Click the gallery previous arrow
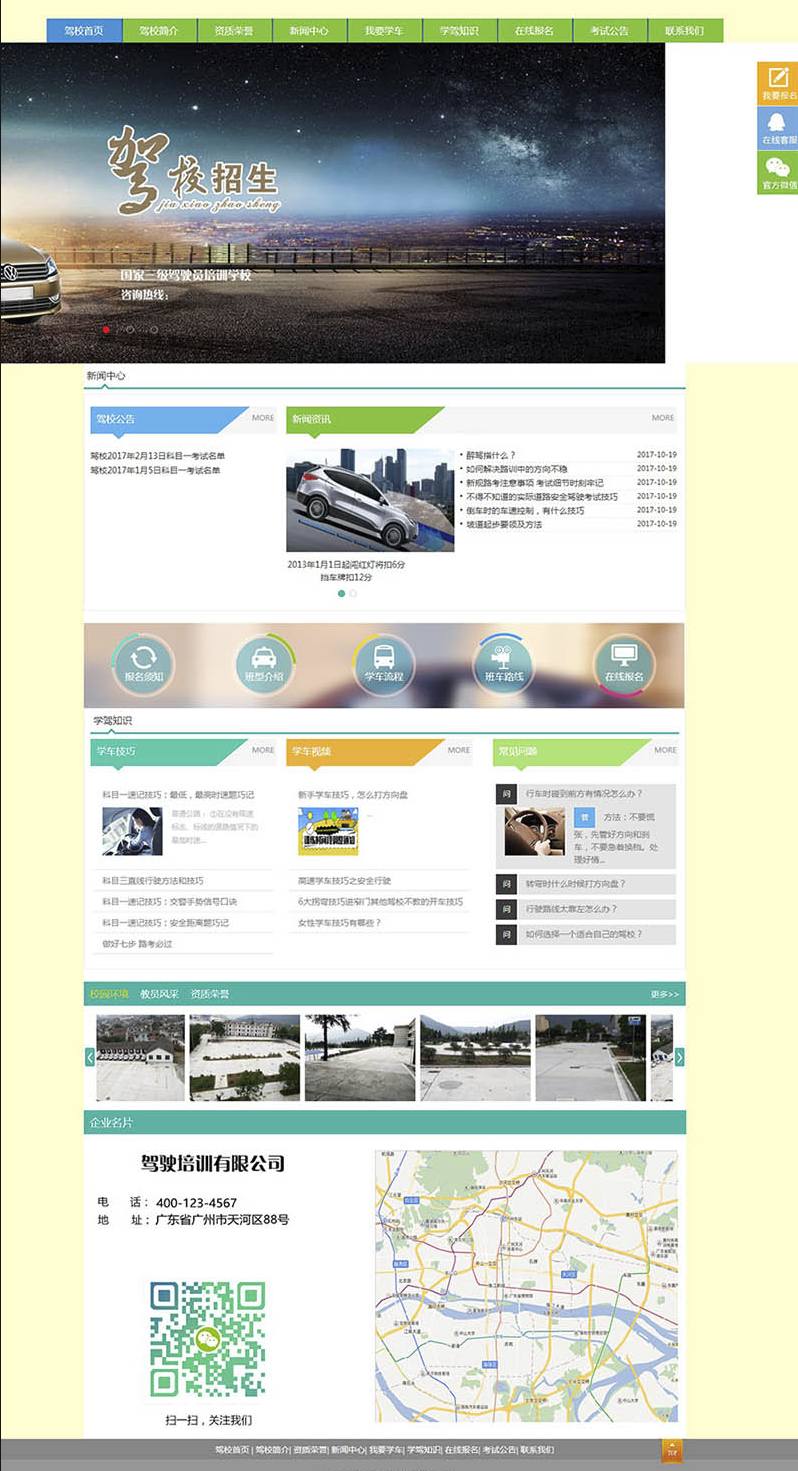Viewport: 798px width, 1471px height. 90,1057
